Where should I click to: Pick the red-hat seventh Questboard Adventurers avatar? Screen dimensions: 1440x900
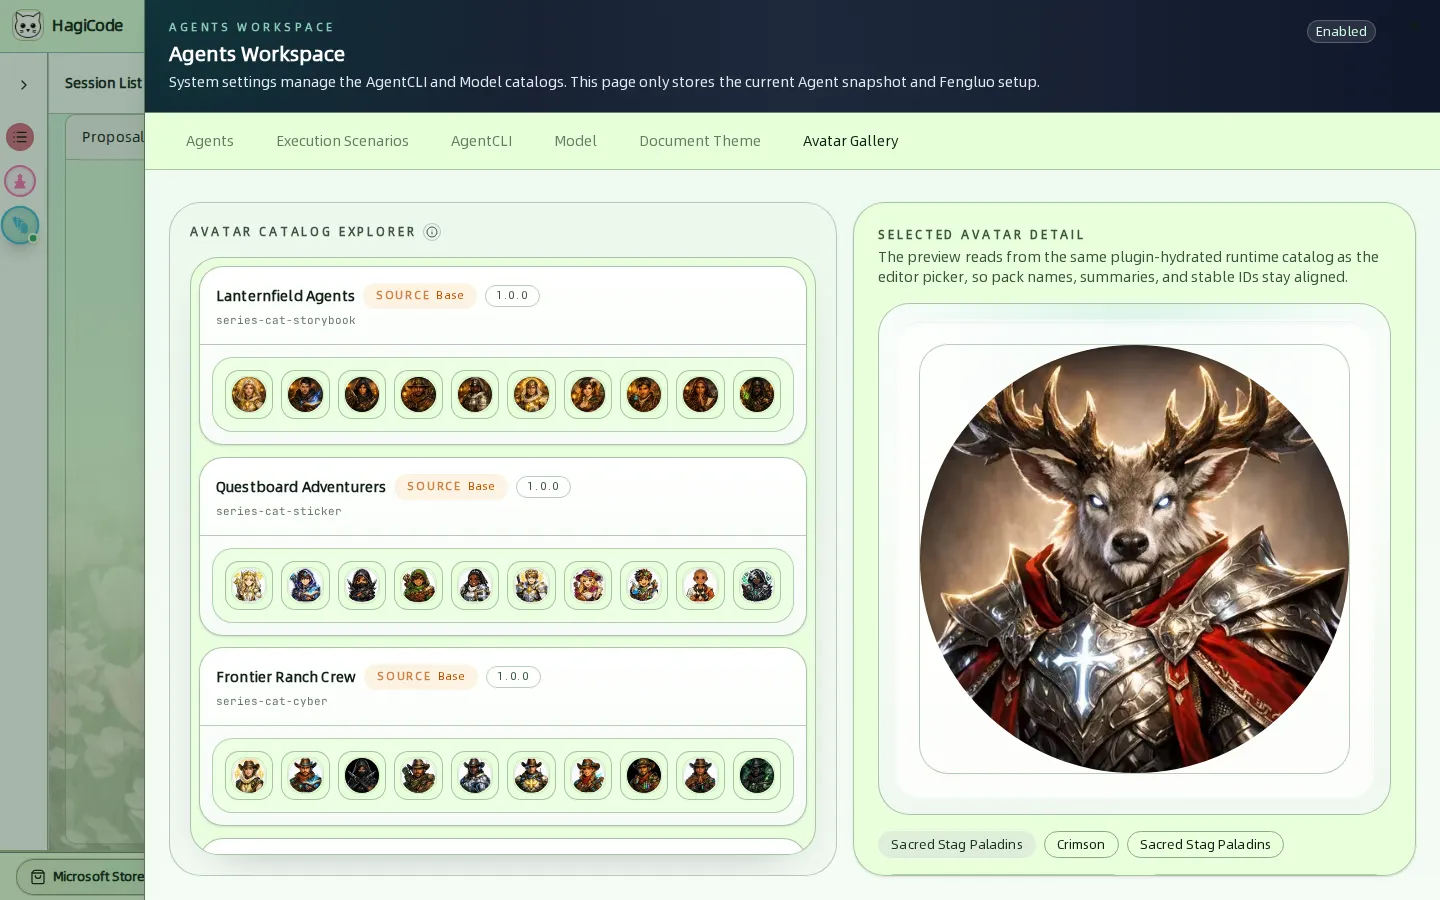click(x=588, y=586)
